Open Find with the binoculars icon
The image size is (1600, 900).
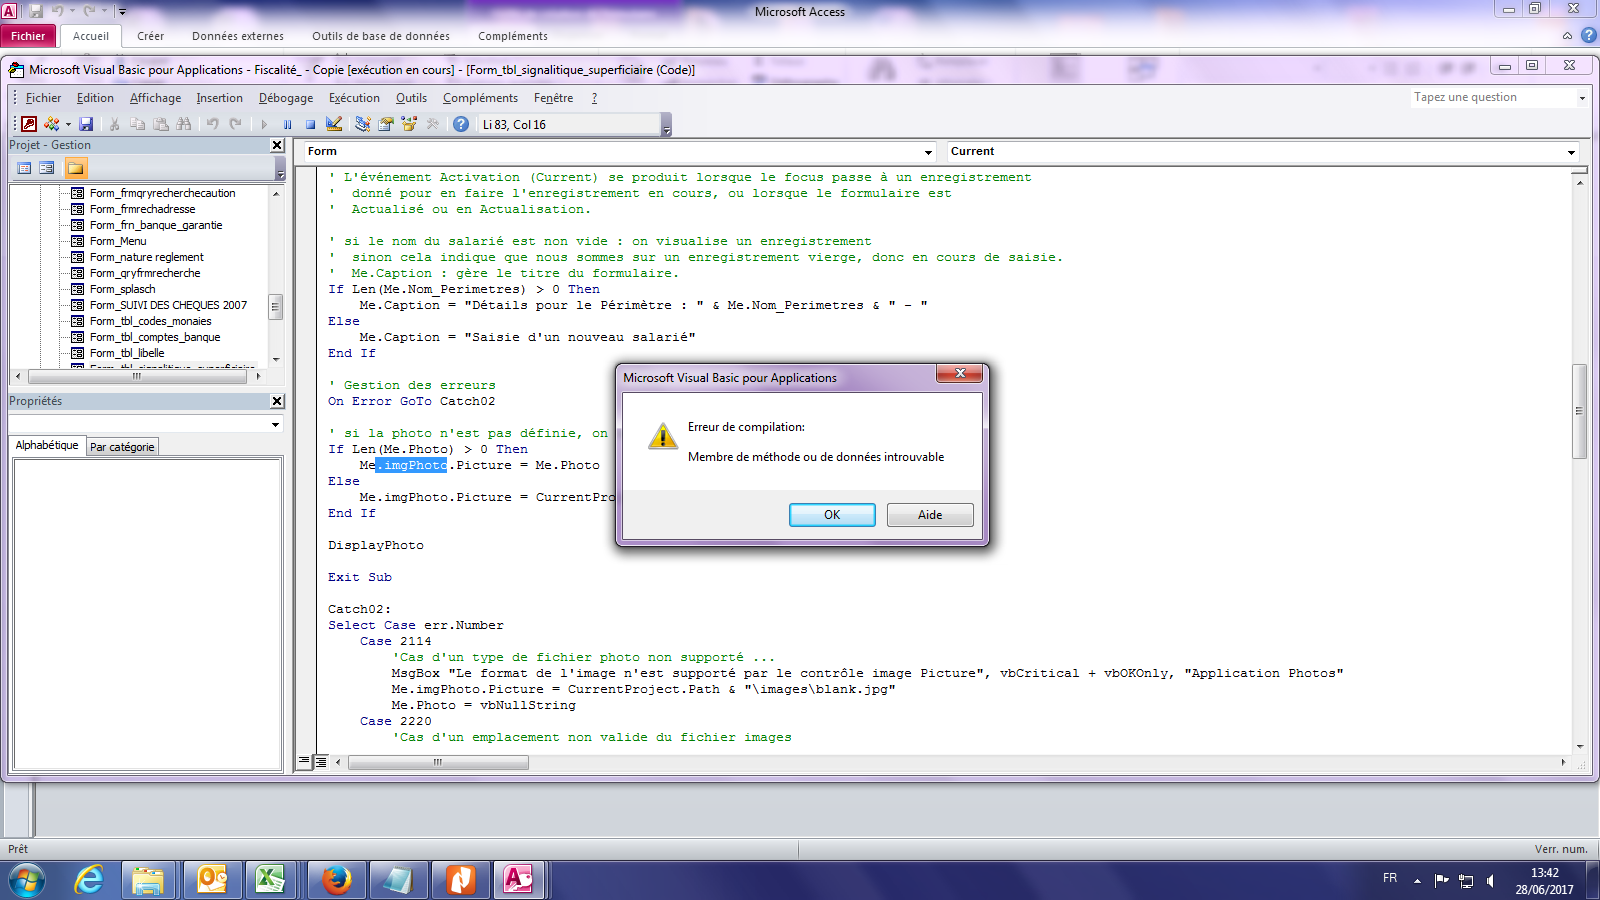[183, 124]
